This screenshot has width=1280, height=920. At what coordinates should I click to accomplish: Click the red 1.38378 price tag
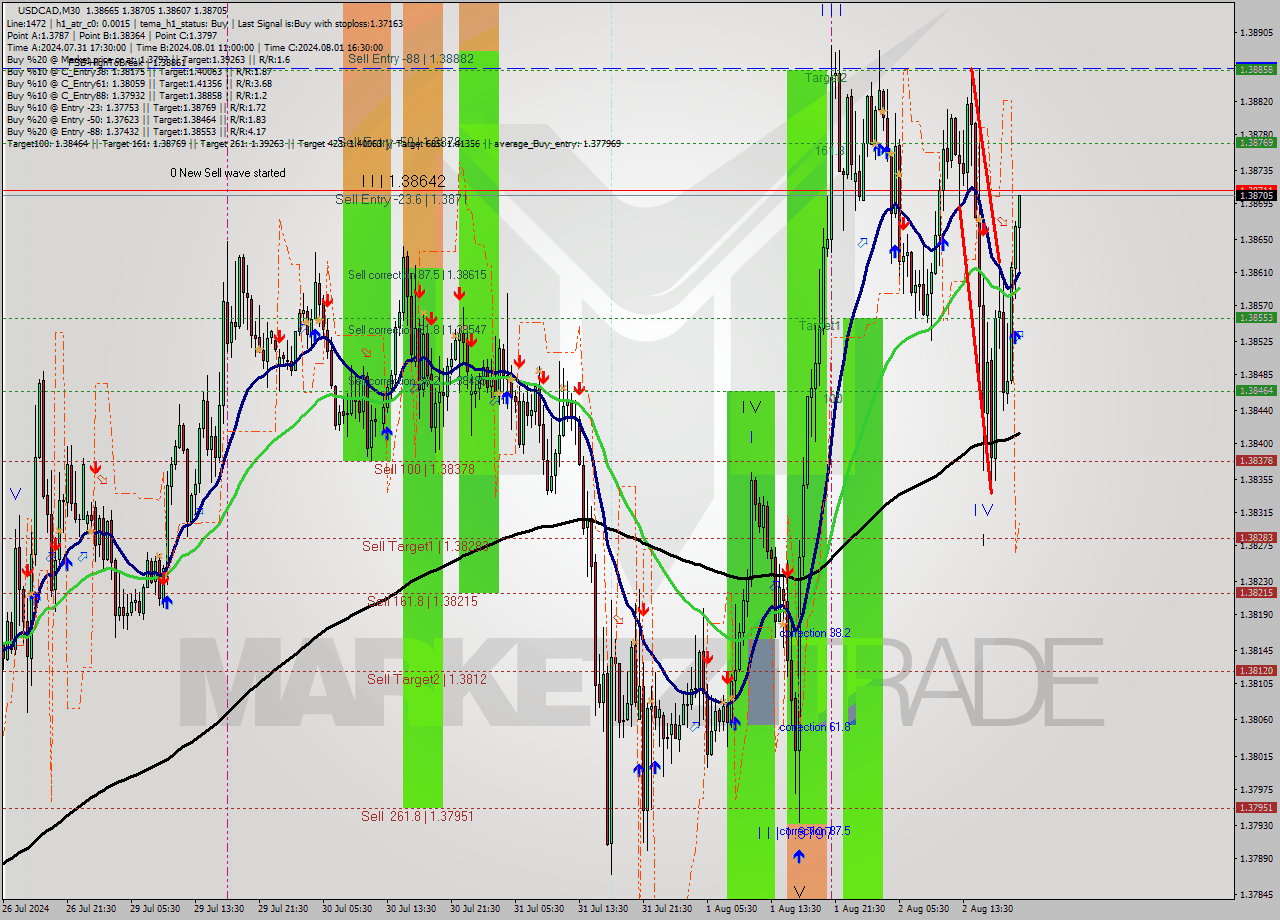1256,461
